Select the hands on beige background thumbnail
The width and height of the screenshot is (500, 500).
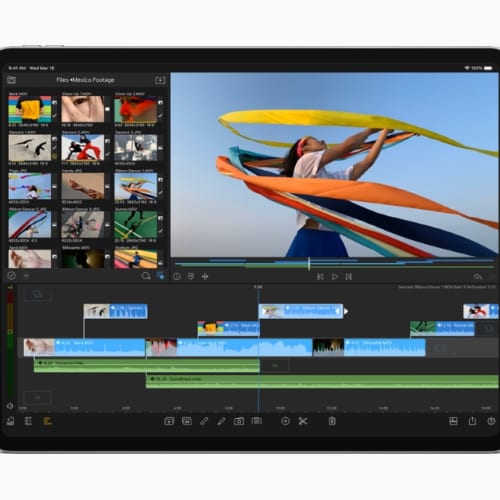[x=83, y=186]
